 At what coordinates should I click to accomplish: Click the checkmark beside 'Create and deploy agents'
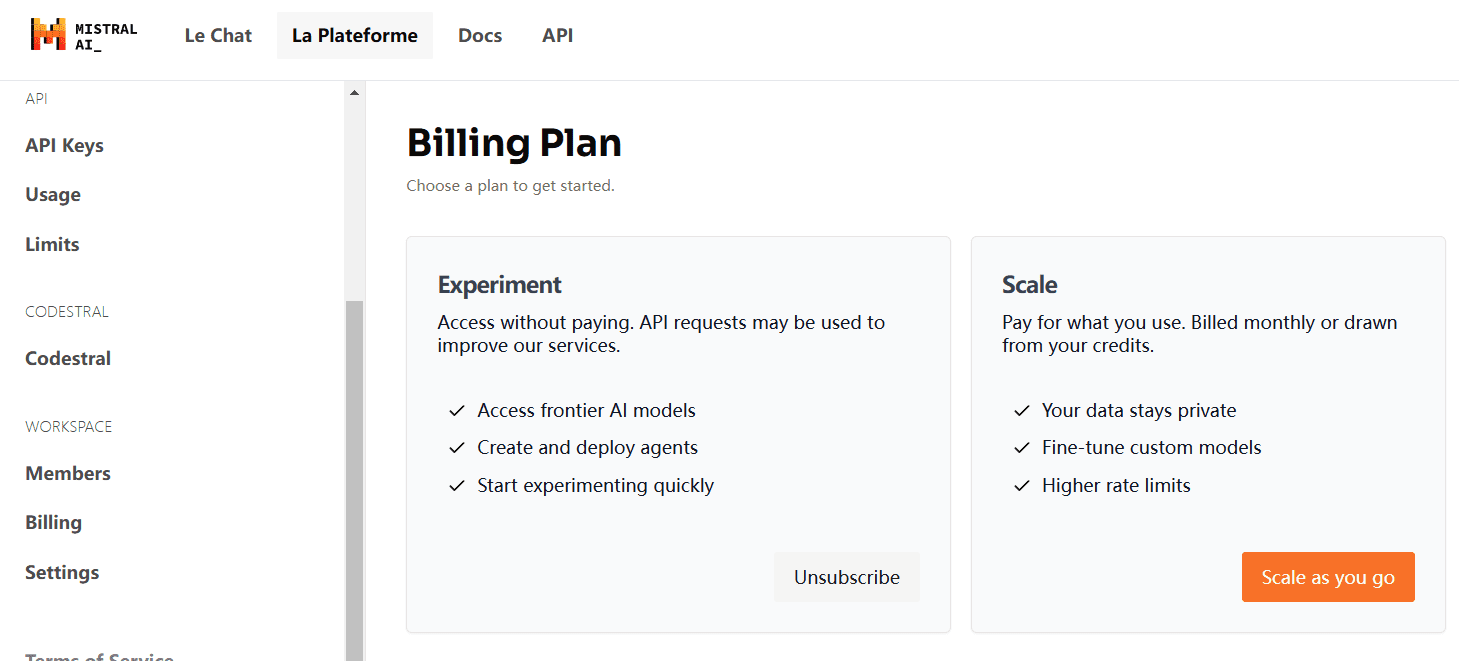pyautogui.click(x=457, y=448)
